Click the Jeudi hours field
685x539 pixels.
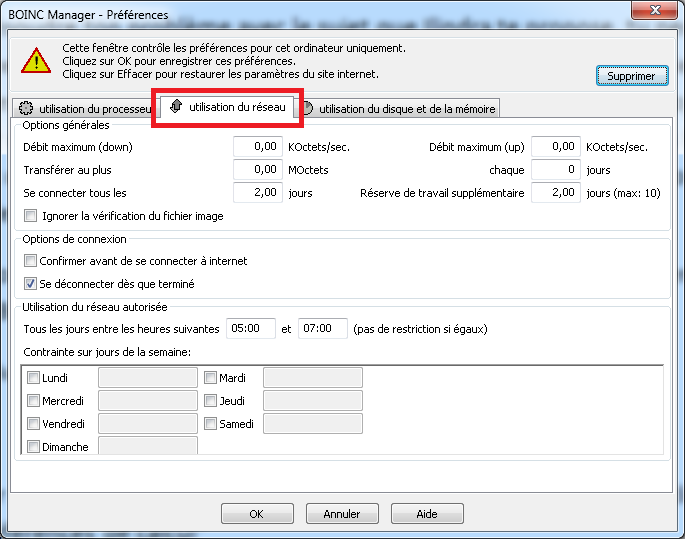[313, 401]
